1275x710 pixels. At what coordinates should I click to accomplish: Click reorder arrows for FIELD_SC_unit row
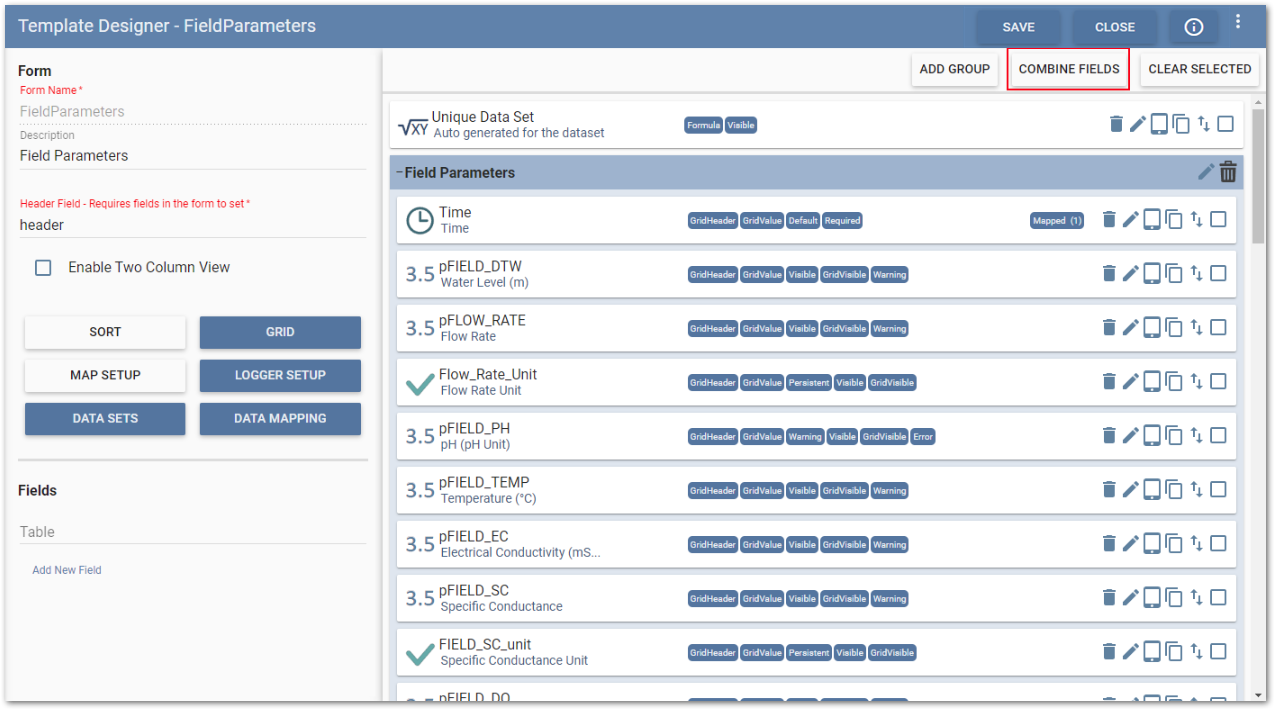point(1196,651)
